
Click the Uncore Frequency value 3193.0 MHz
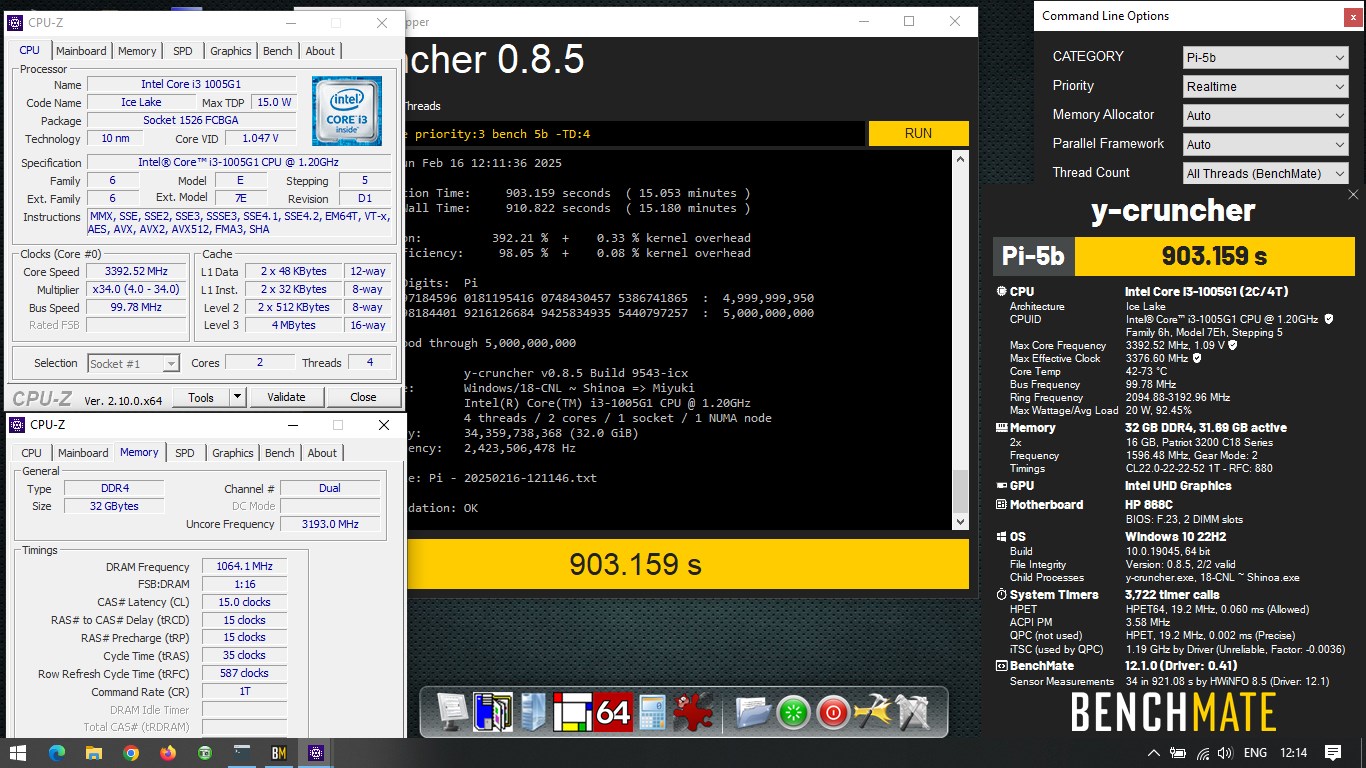pos(329,524)
